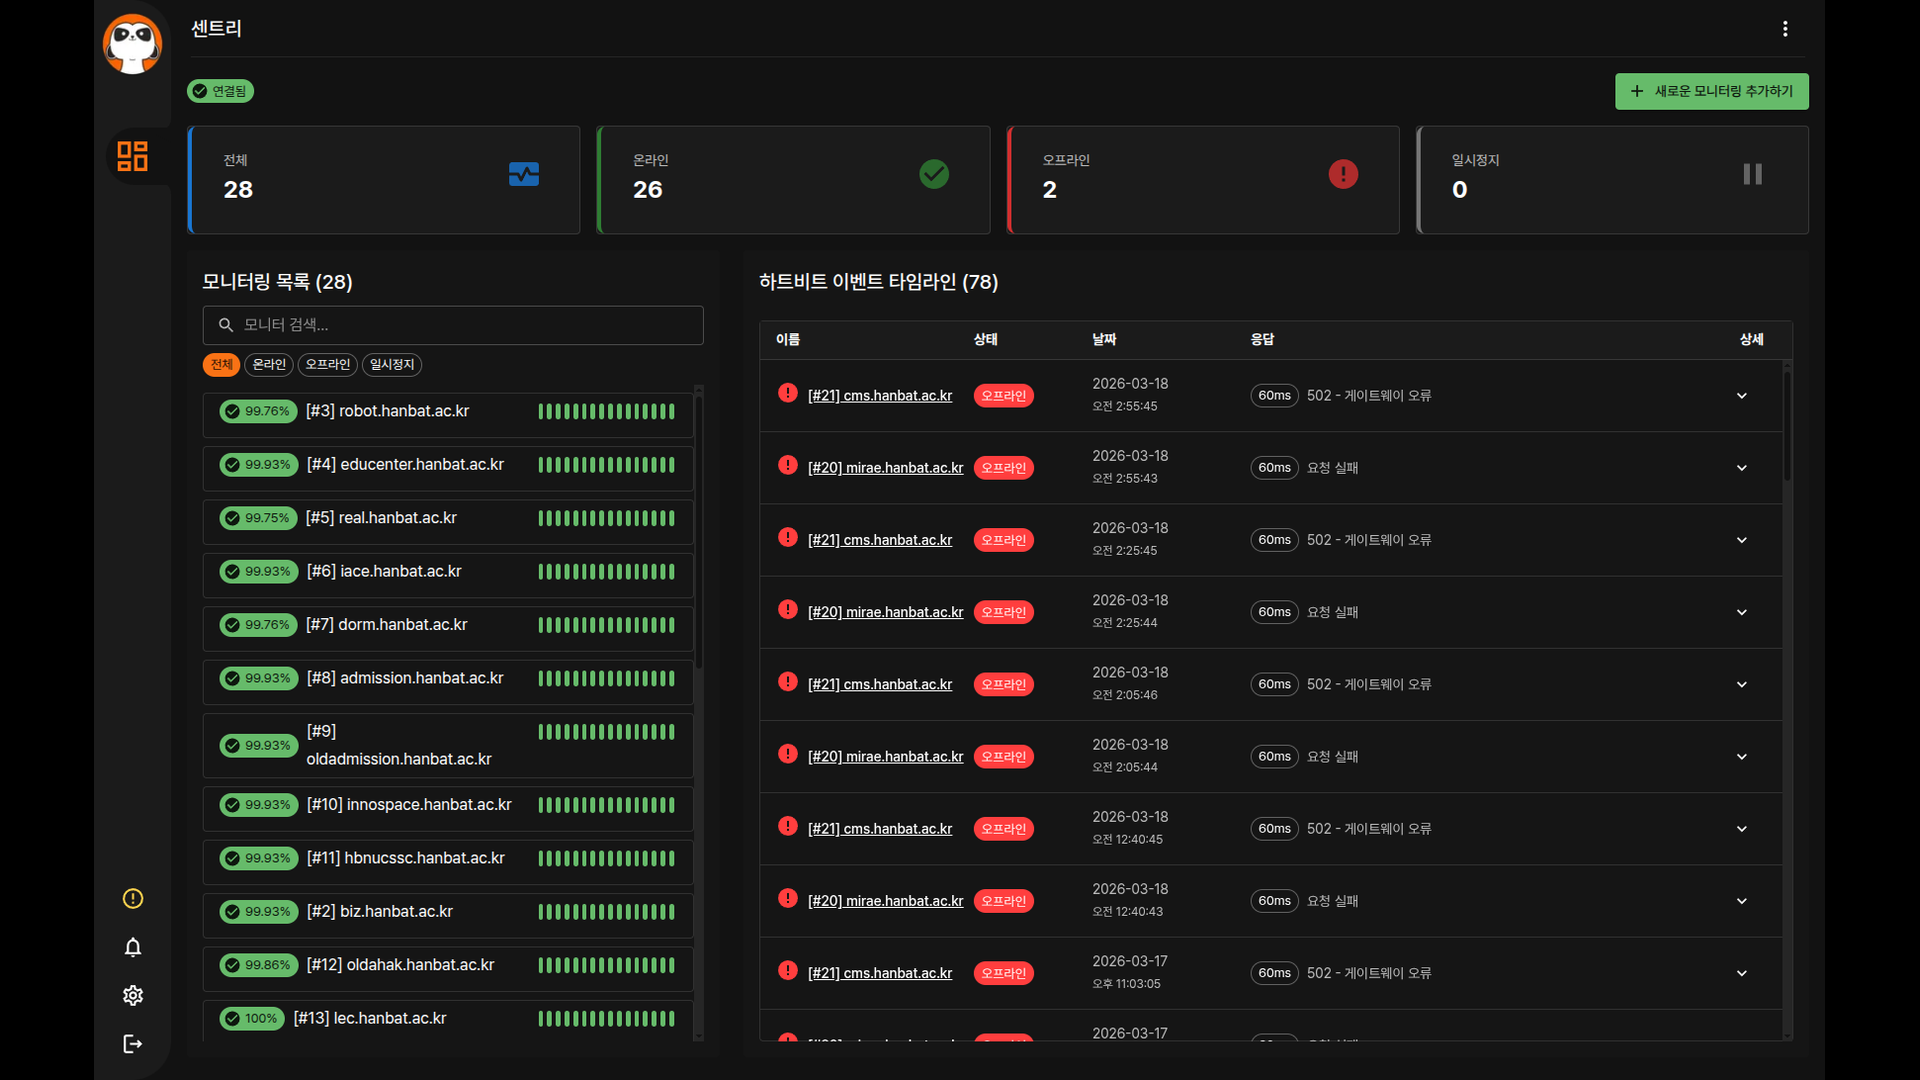
Task: Open the three-dot menu at top right
Action: click(1785, 29)
